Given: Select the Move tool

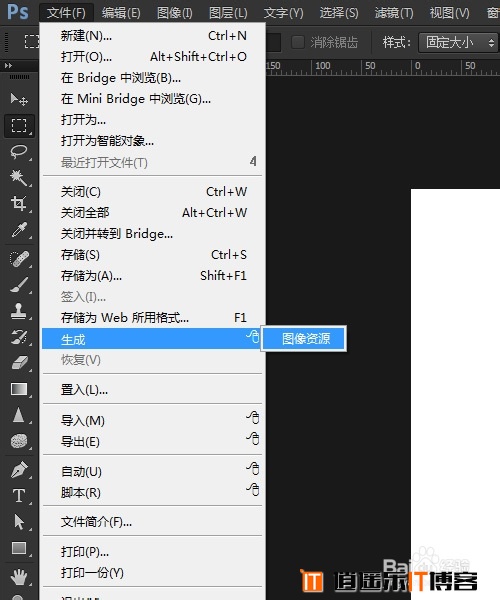Looking at the screenshot, I should click(x=19, y=99).
